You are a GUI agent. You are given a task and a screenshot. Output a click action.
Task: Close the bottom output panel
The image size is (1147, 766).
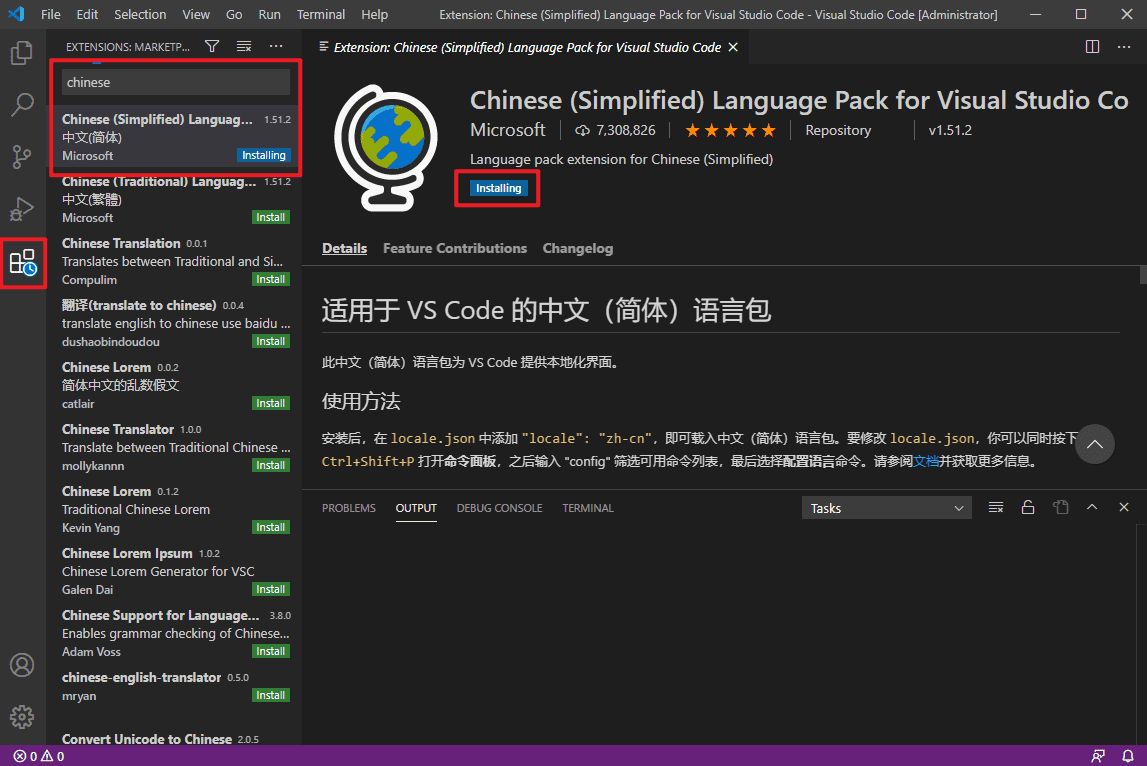pos(1124,507)
